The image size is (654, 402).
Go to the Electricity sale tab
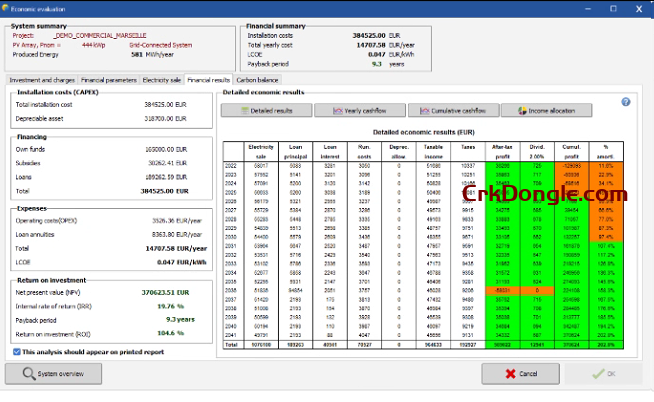coord(162,79)
